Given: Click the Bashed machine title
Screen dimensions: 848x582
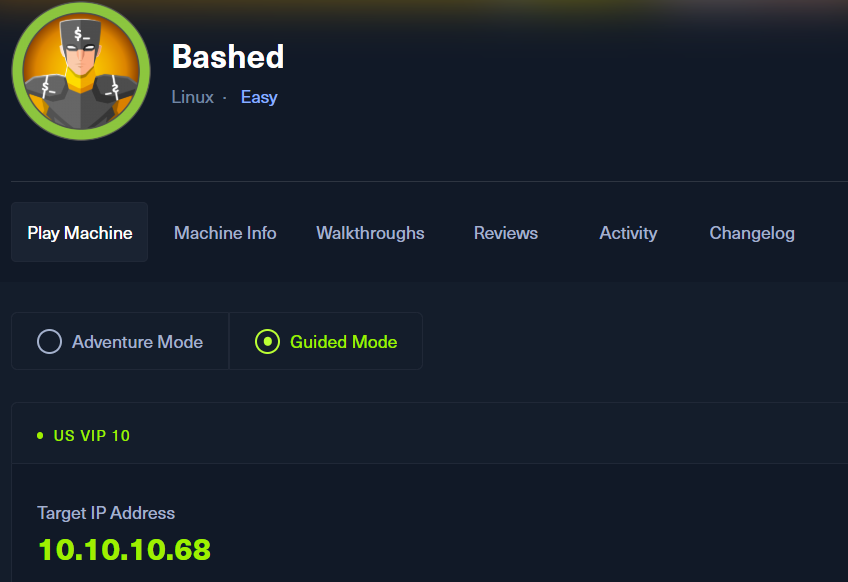Looking at the screenshot, I should tap(228, 57).
